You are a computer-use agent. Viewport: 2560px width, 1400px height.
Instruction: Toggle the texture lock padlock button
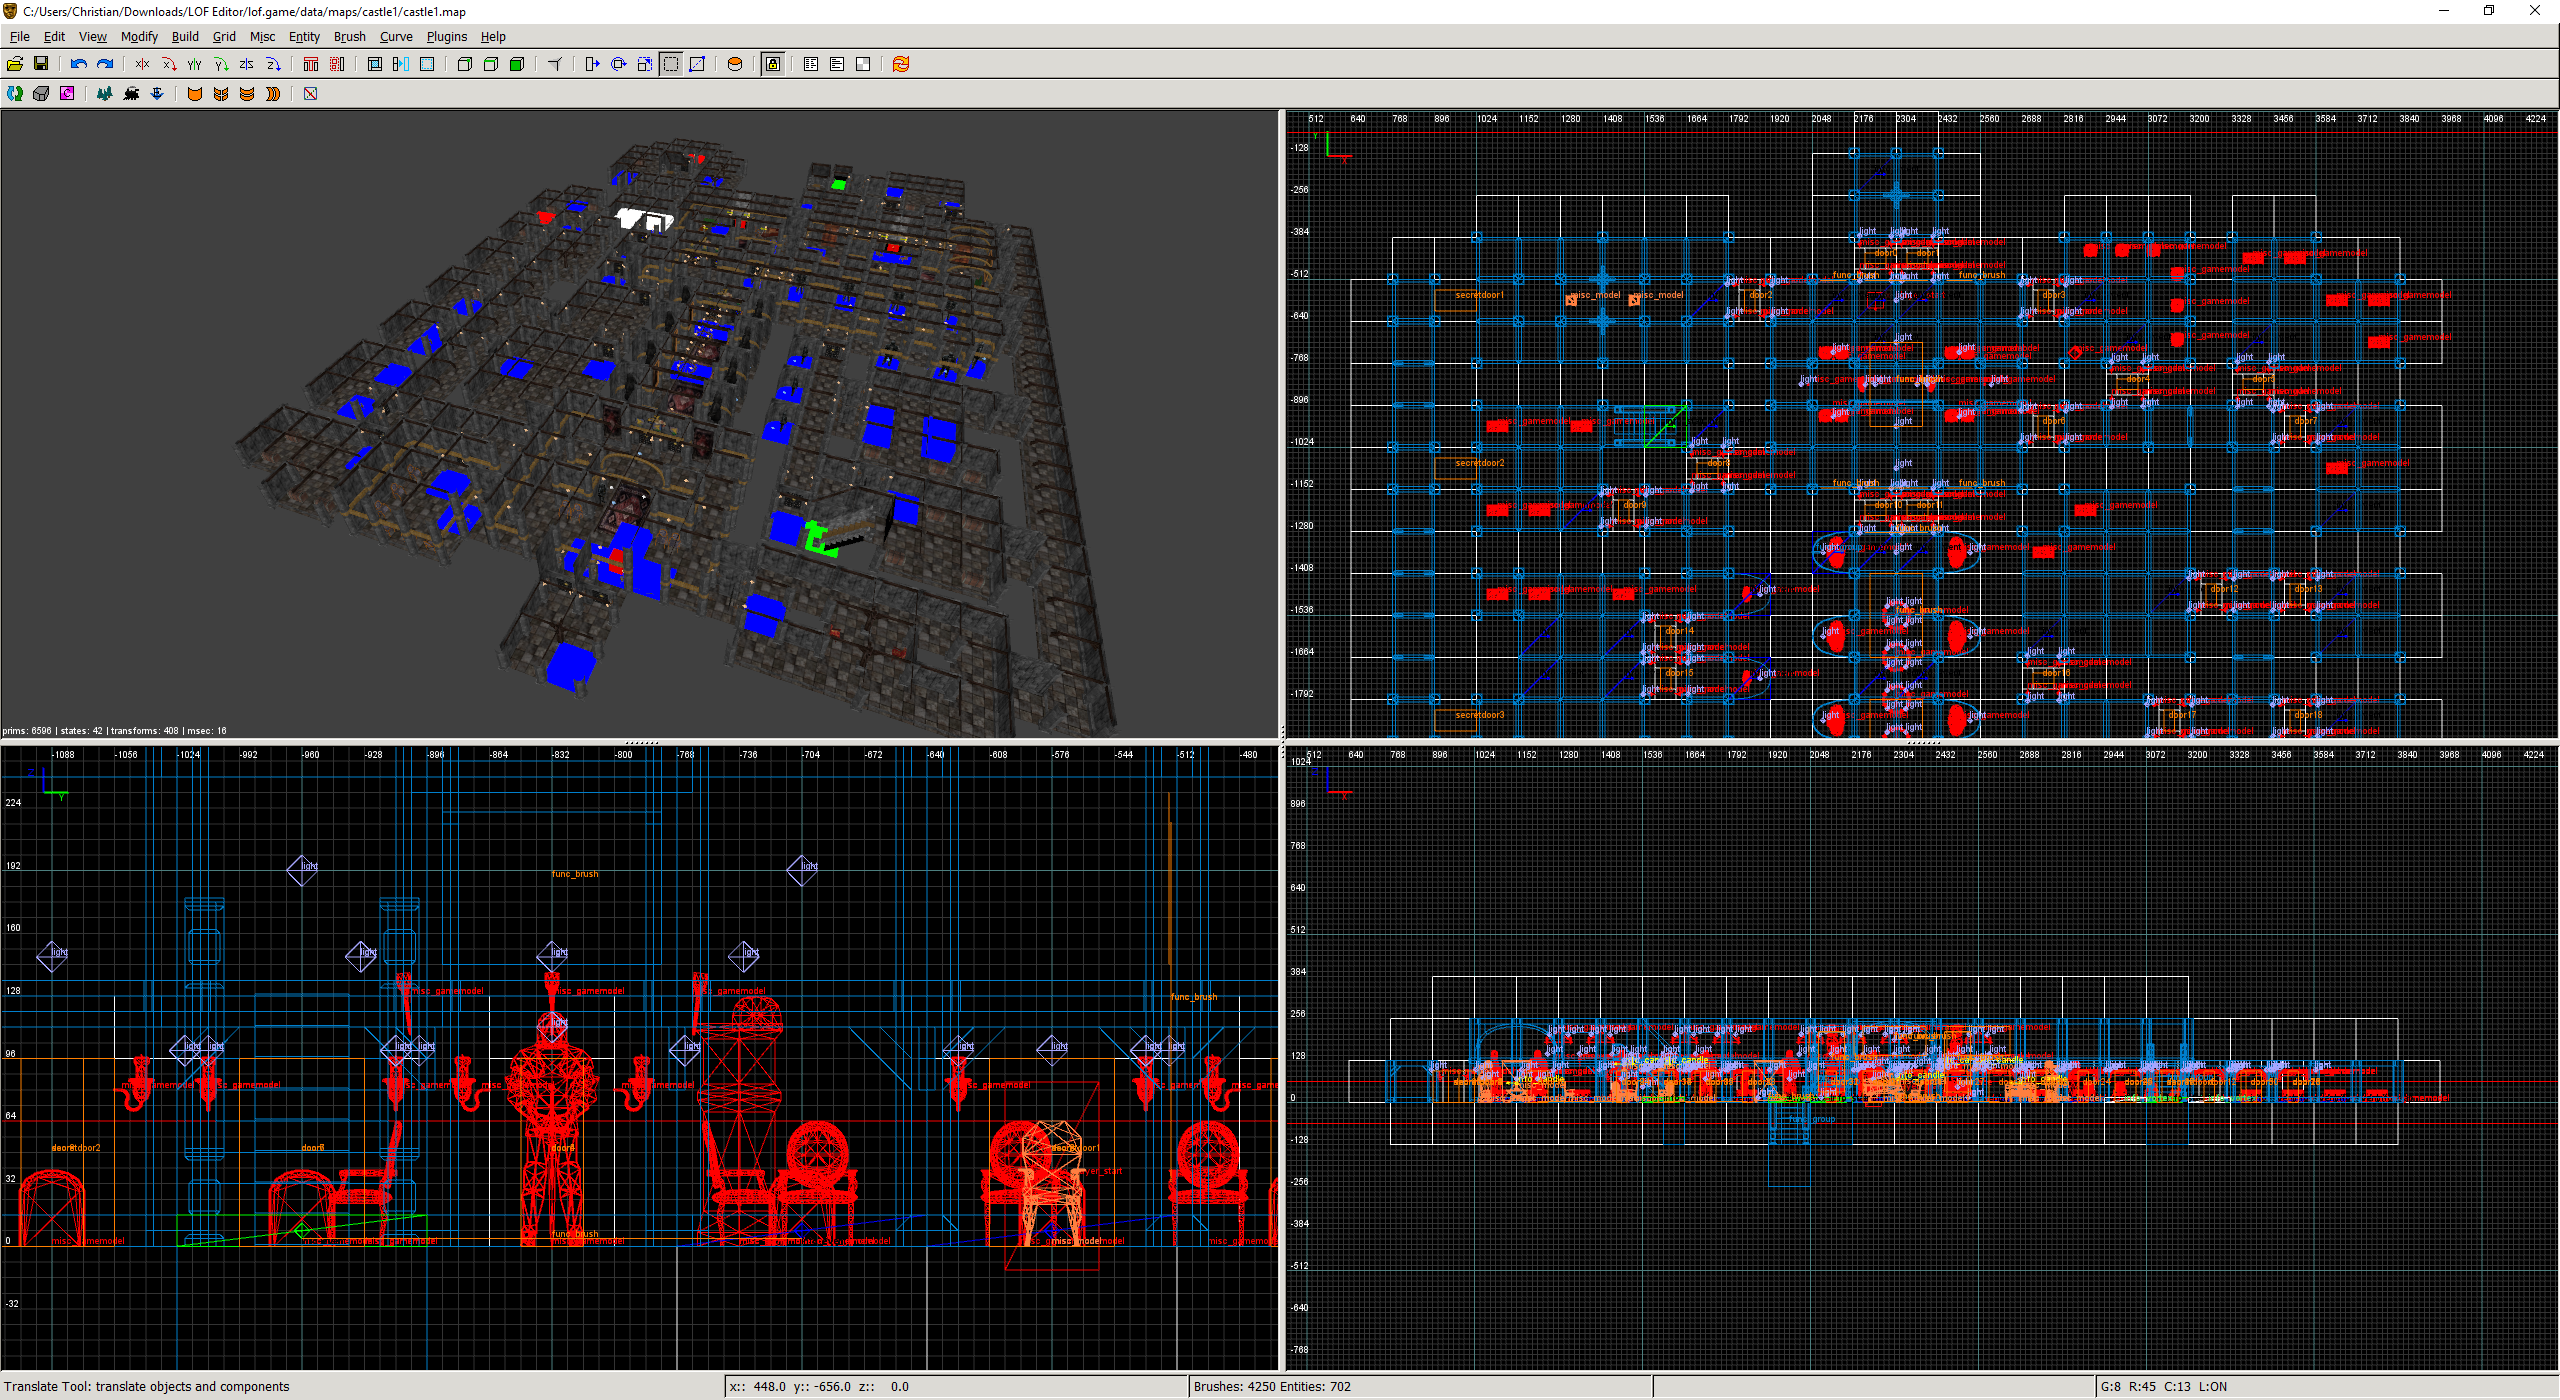coord(773,64)
